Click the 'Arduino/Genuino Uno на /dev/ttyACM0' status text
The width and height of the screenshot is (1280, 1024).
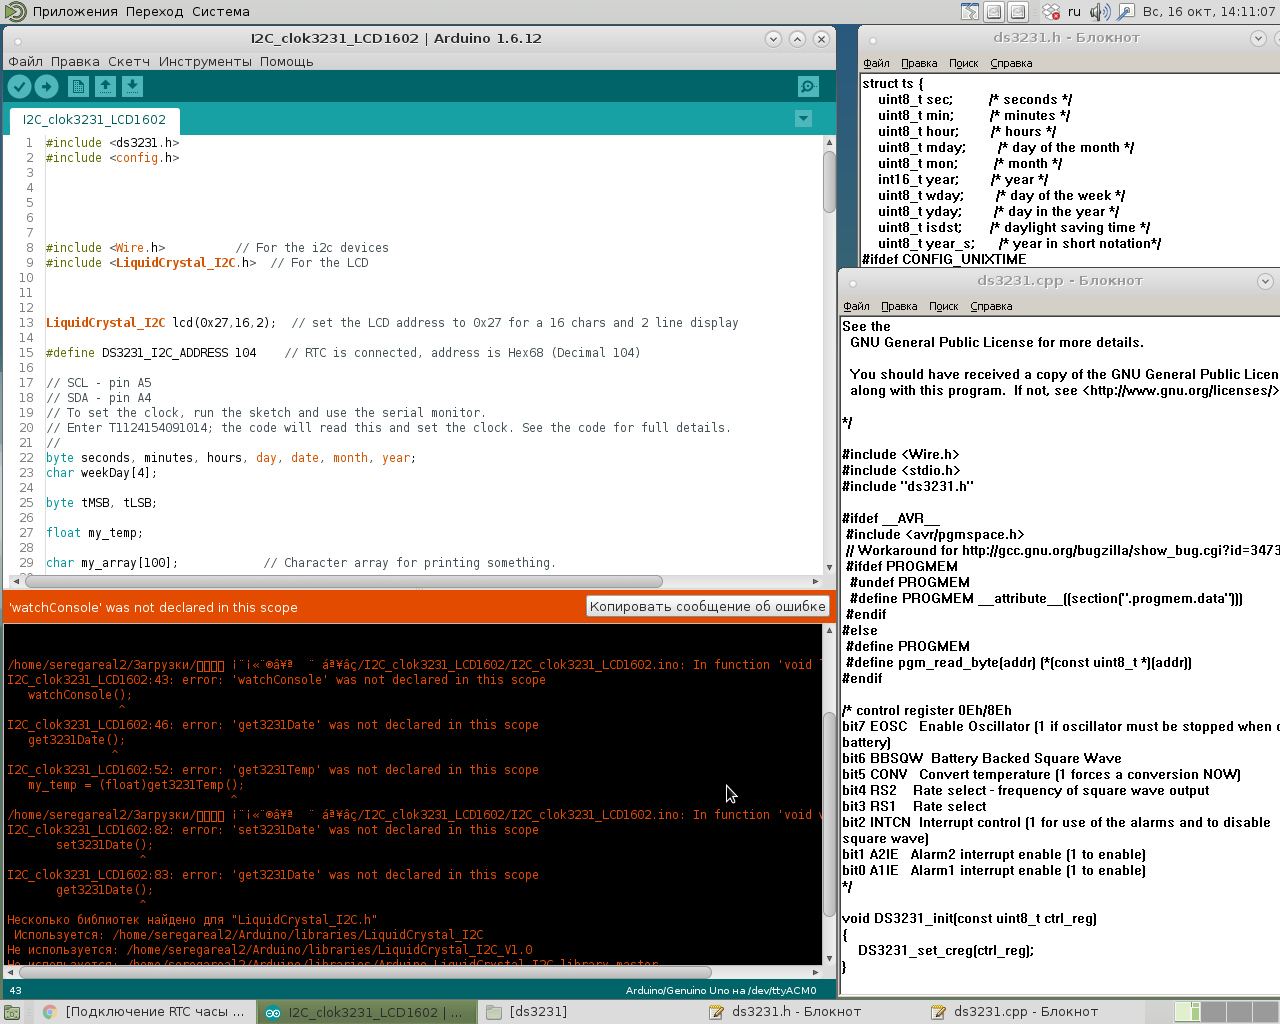[721, 991]
